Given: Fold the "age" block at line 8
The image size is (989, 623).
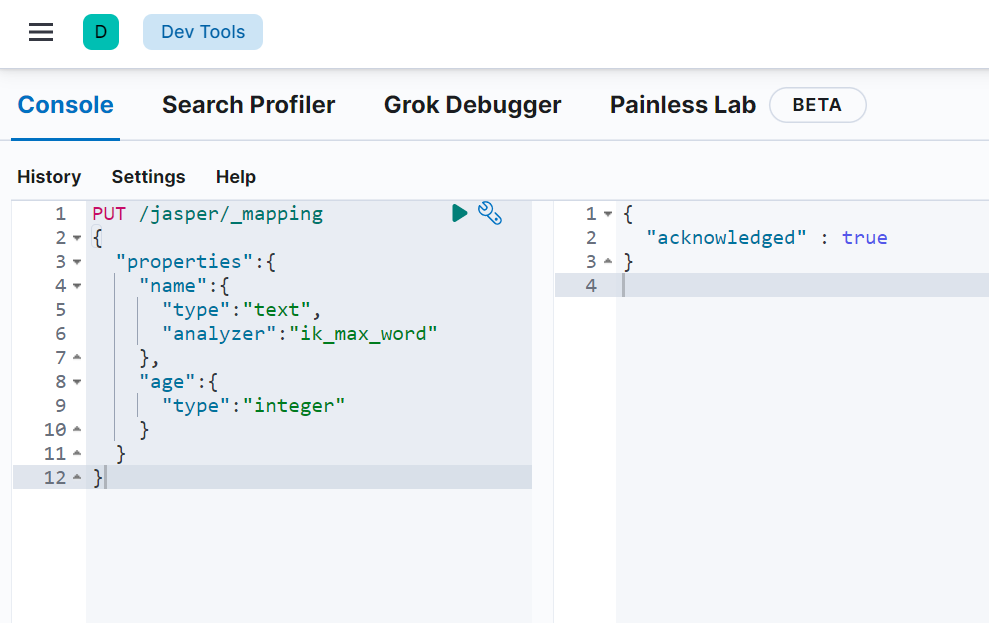Looking at the screenshot, I should point(78,382).
